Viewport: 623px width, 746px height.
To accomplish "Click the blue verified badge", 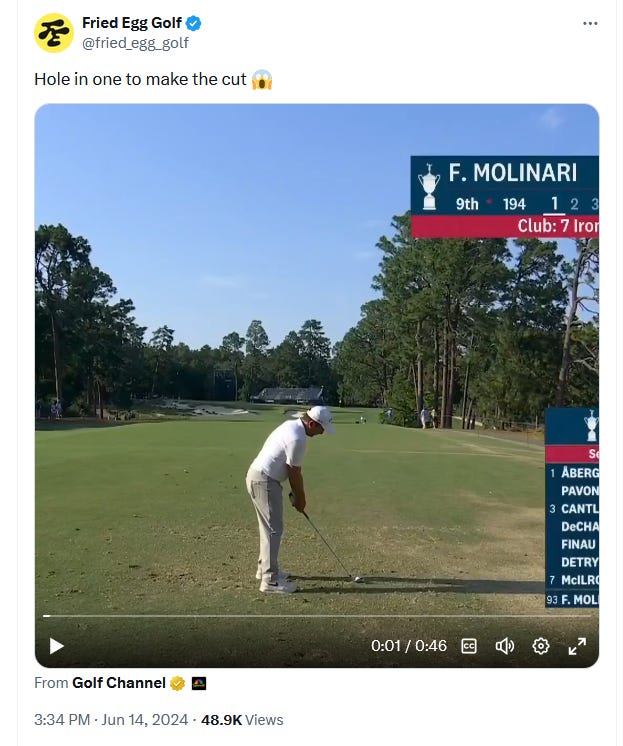I will (193, 23).
